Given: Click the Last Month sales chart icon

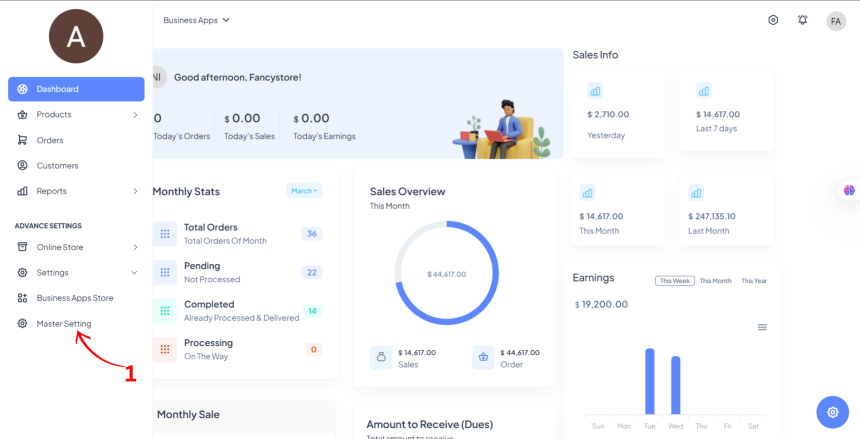Looking at the screenshot, I should [x=696, y=193].
